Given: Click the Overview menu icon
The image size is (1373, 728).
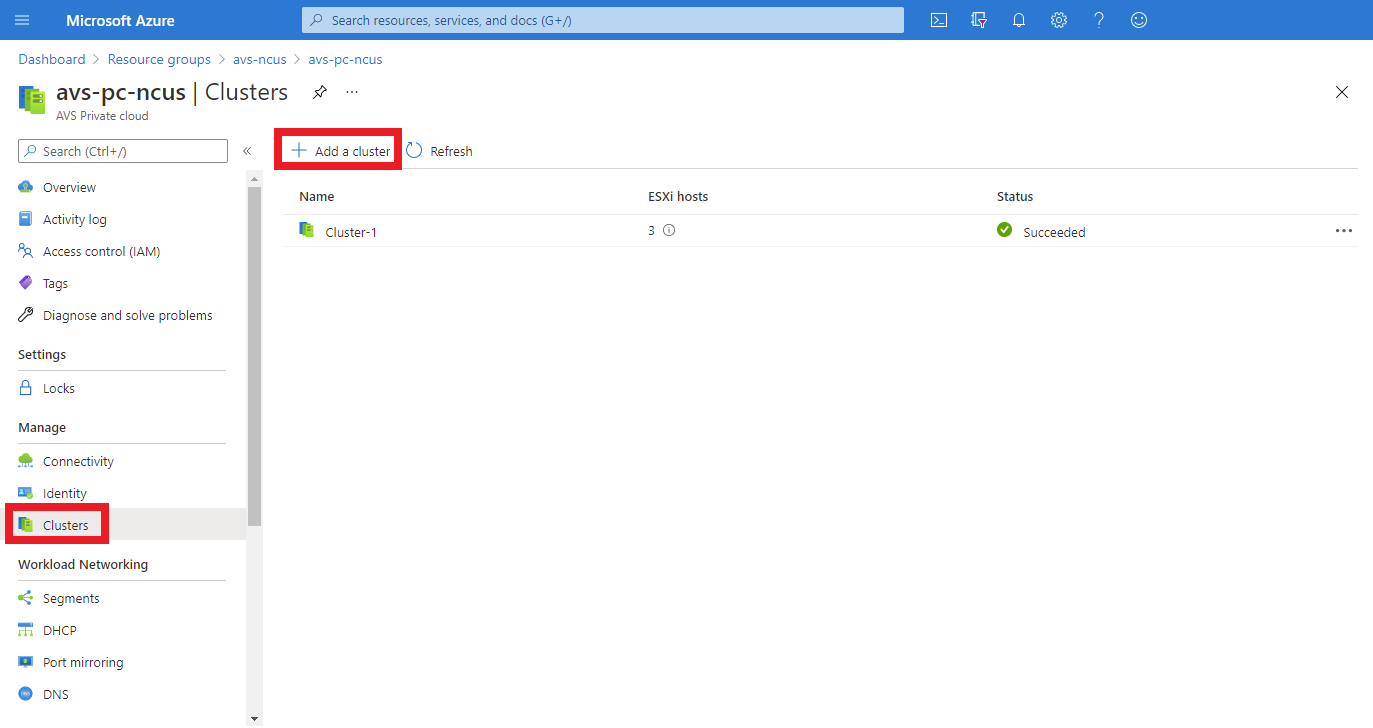Looking at the screenshot, I should click(26, 187).
